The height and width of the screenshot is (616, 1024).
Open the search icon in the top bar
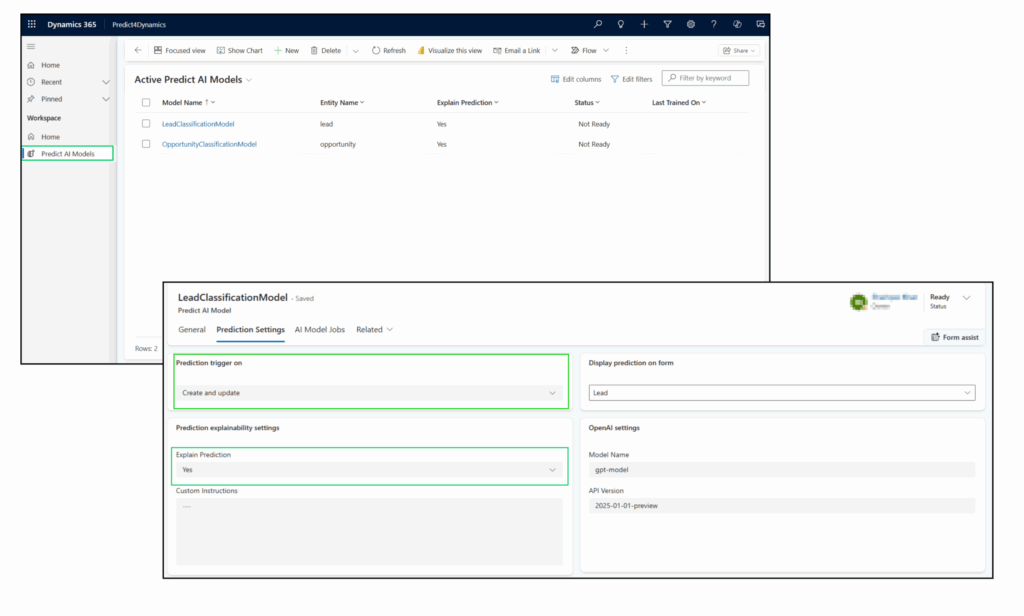pos(598,24)
